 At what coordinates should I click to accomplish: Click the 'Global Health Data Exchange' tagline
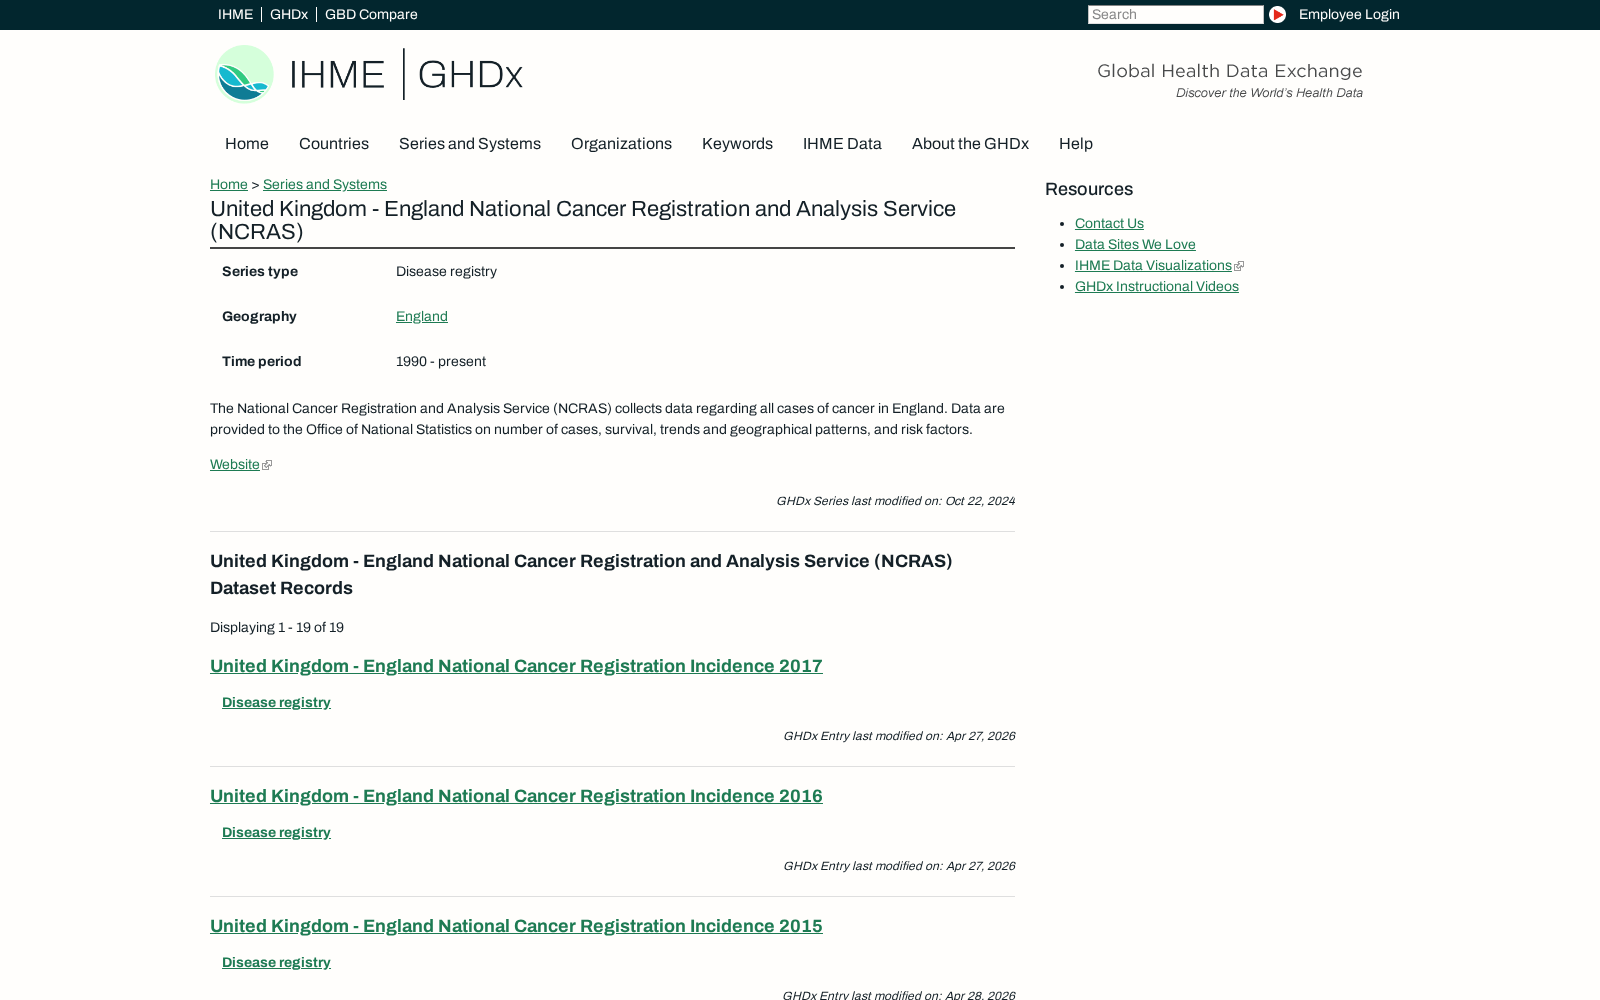coord(1230,71)
